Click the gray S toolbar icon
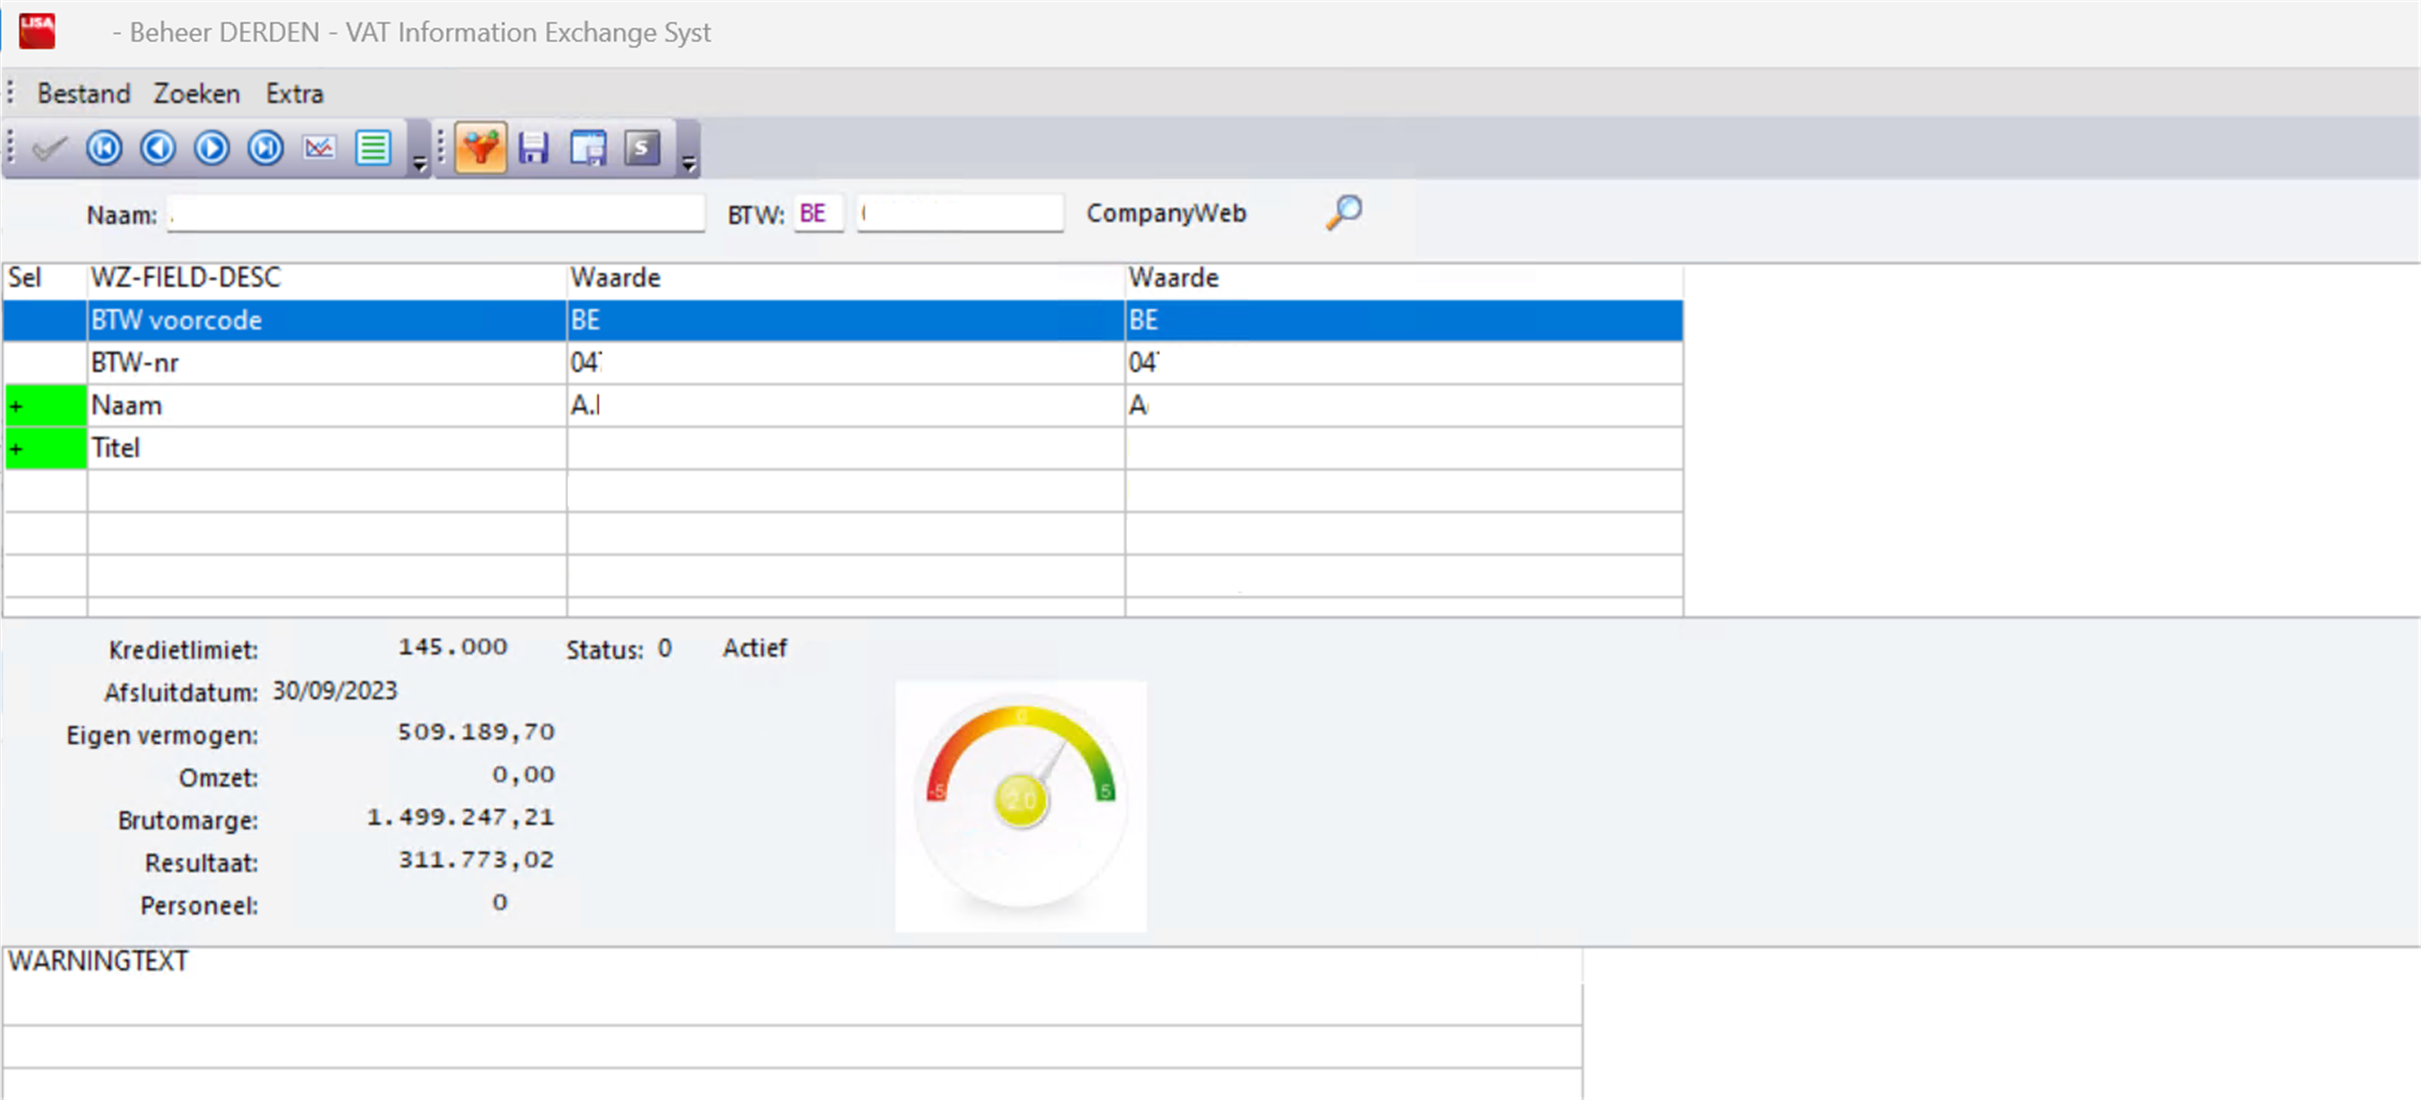This screenshot has height=1100, width=2421. click(x=642, y=148)
